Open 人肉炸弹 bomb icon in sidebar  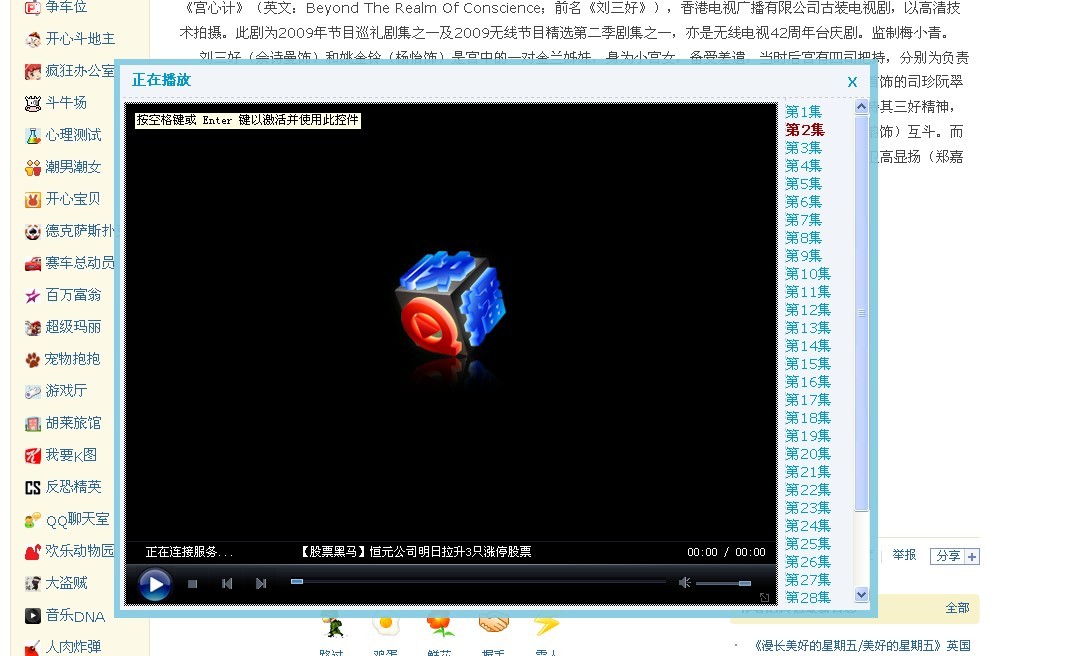(32, 648)
